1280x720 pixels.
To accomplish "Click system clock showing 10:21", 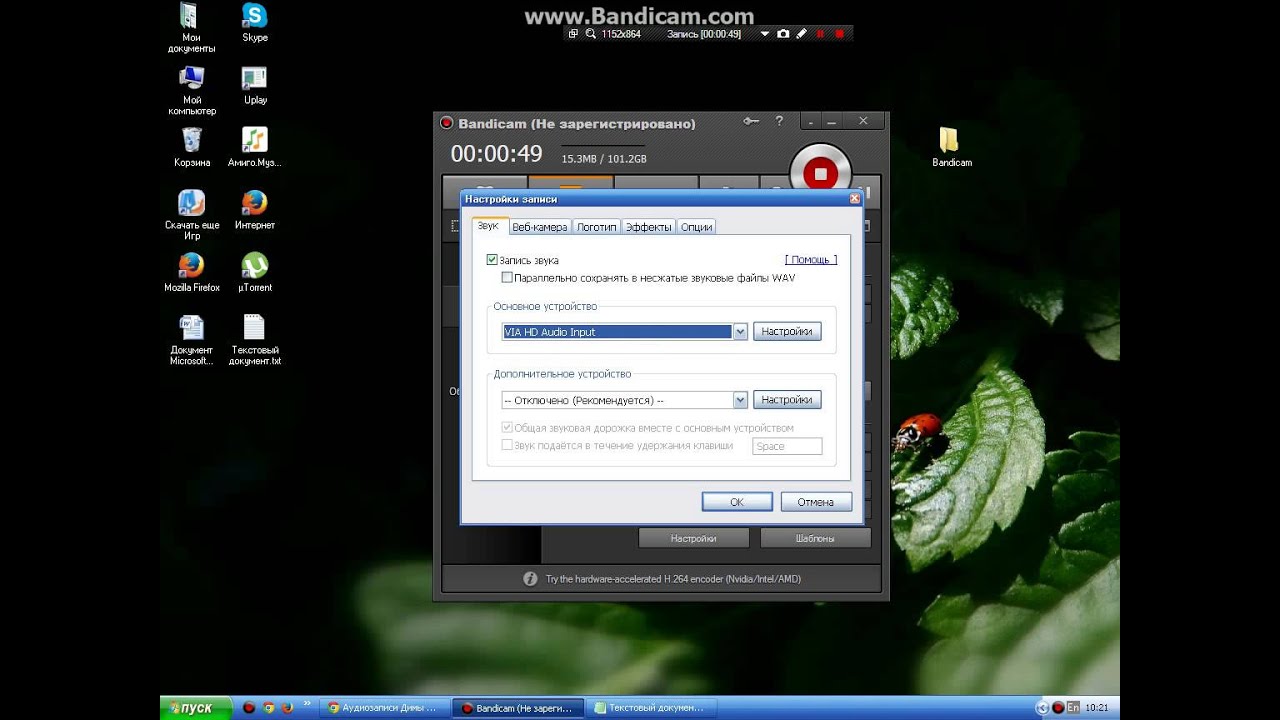I will pos(1096,708).
